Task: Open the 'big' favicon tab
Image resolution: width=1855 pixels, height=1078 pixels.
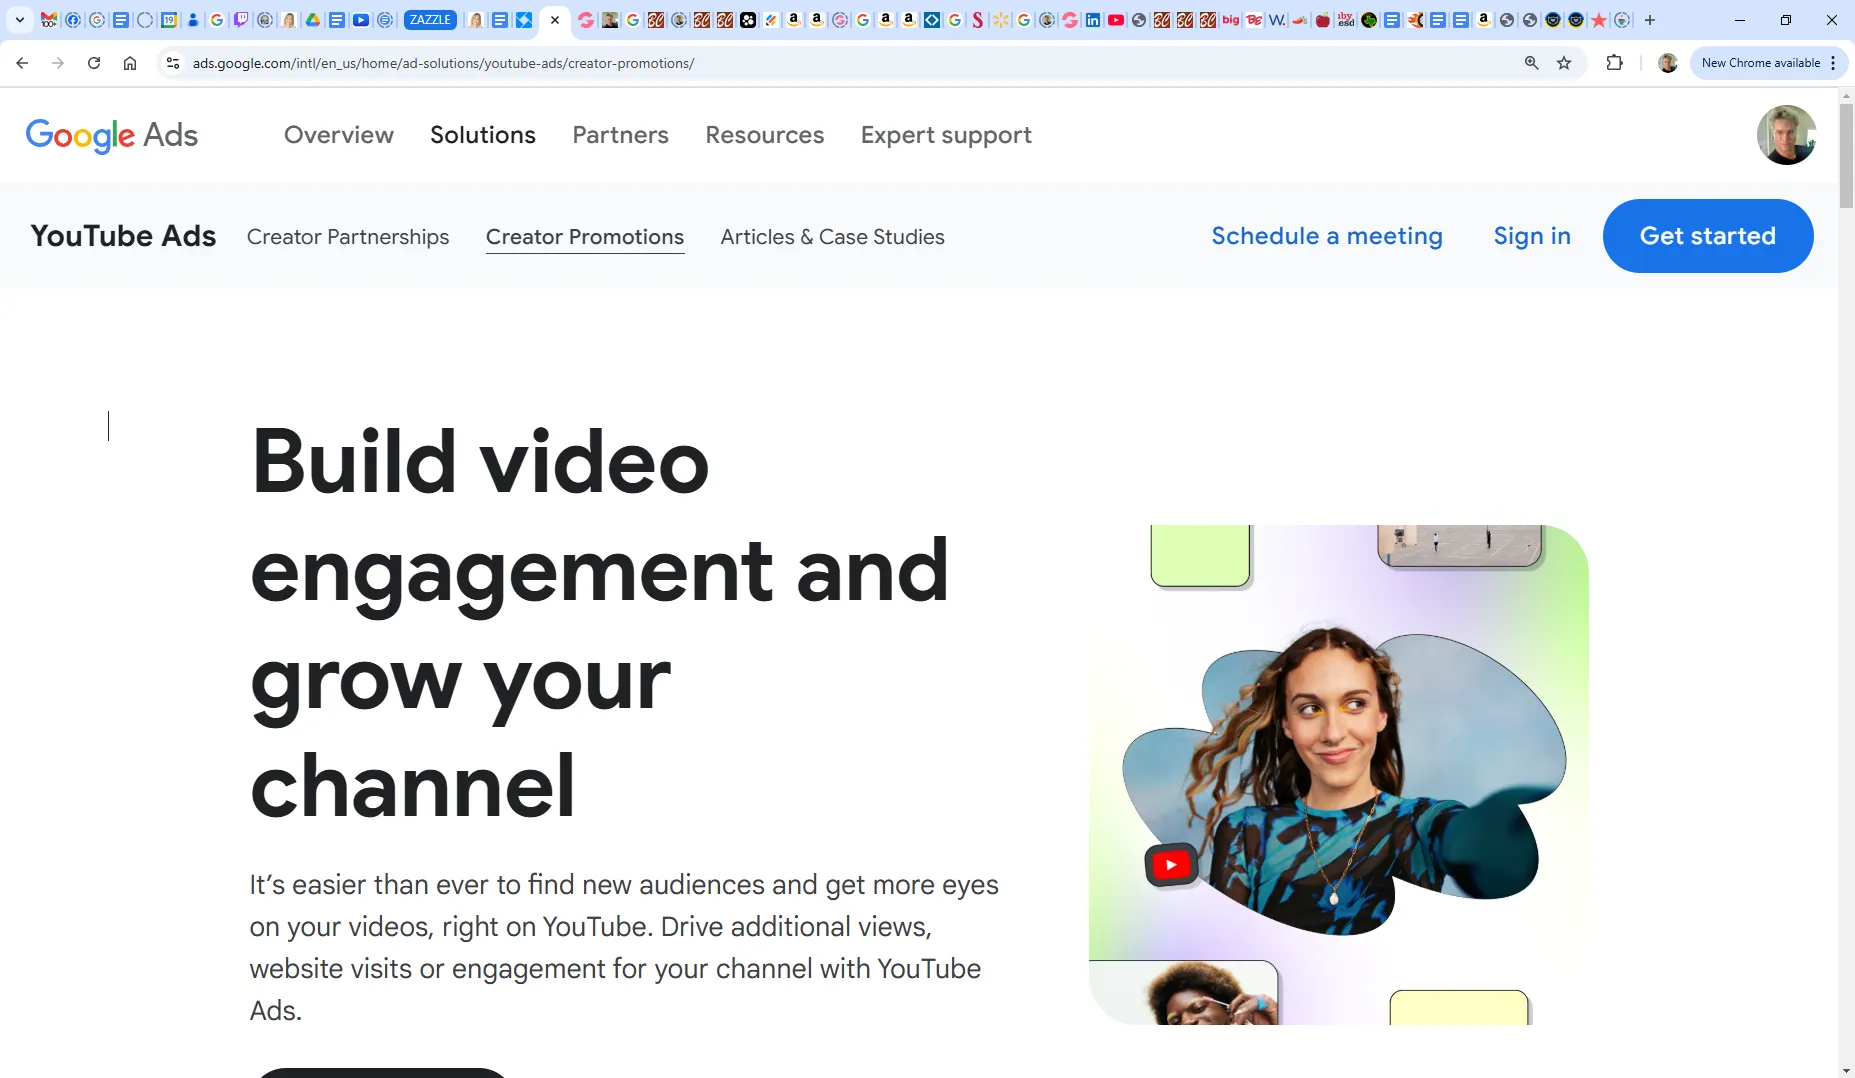Action: 1231,20
